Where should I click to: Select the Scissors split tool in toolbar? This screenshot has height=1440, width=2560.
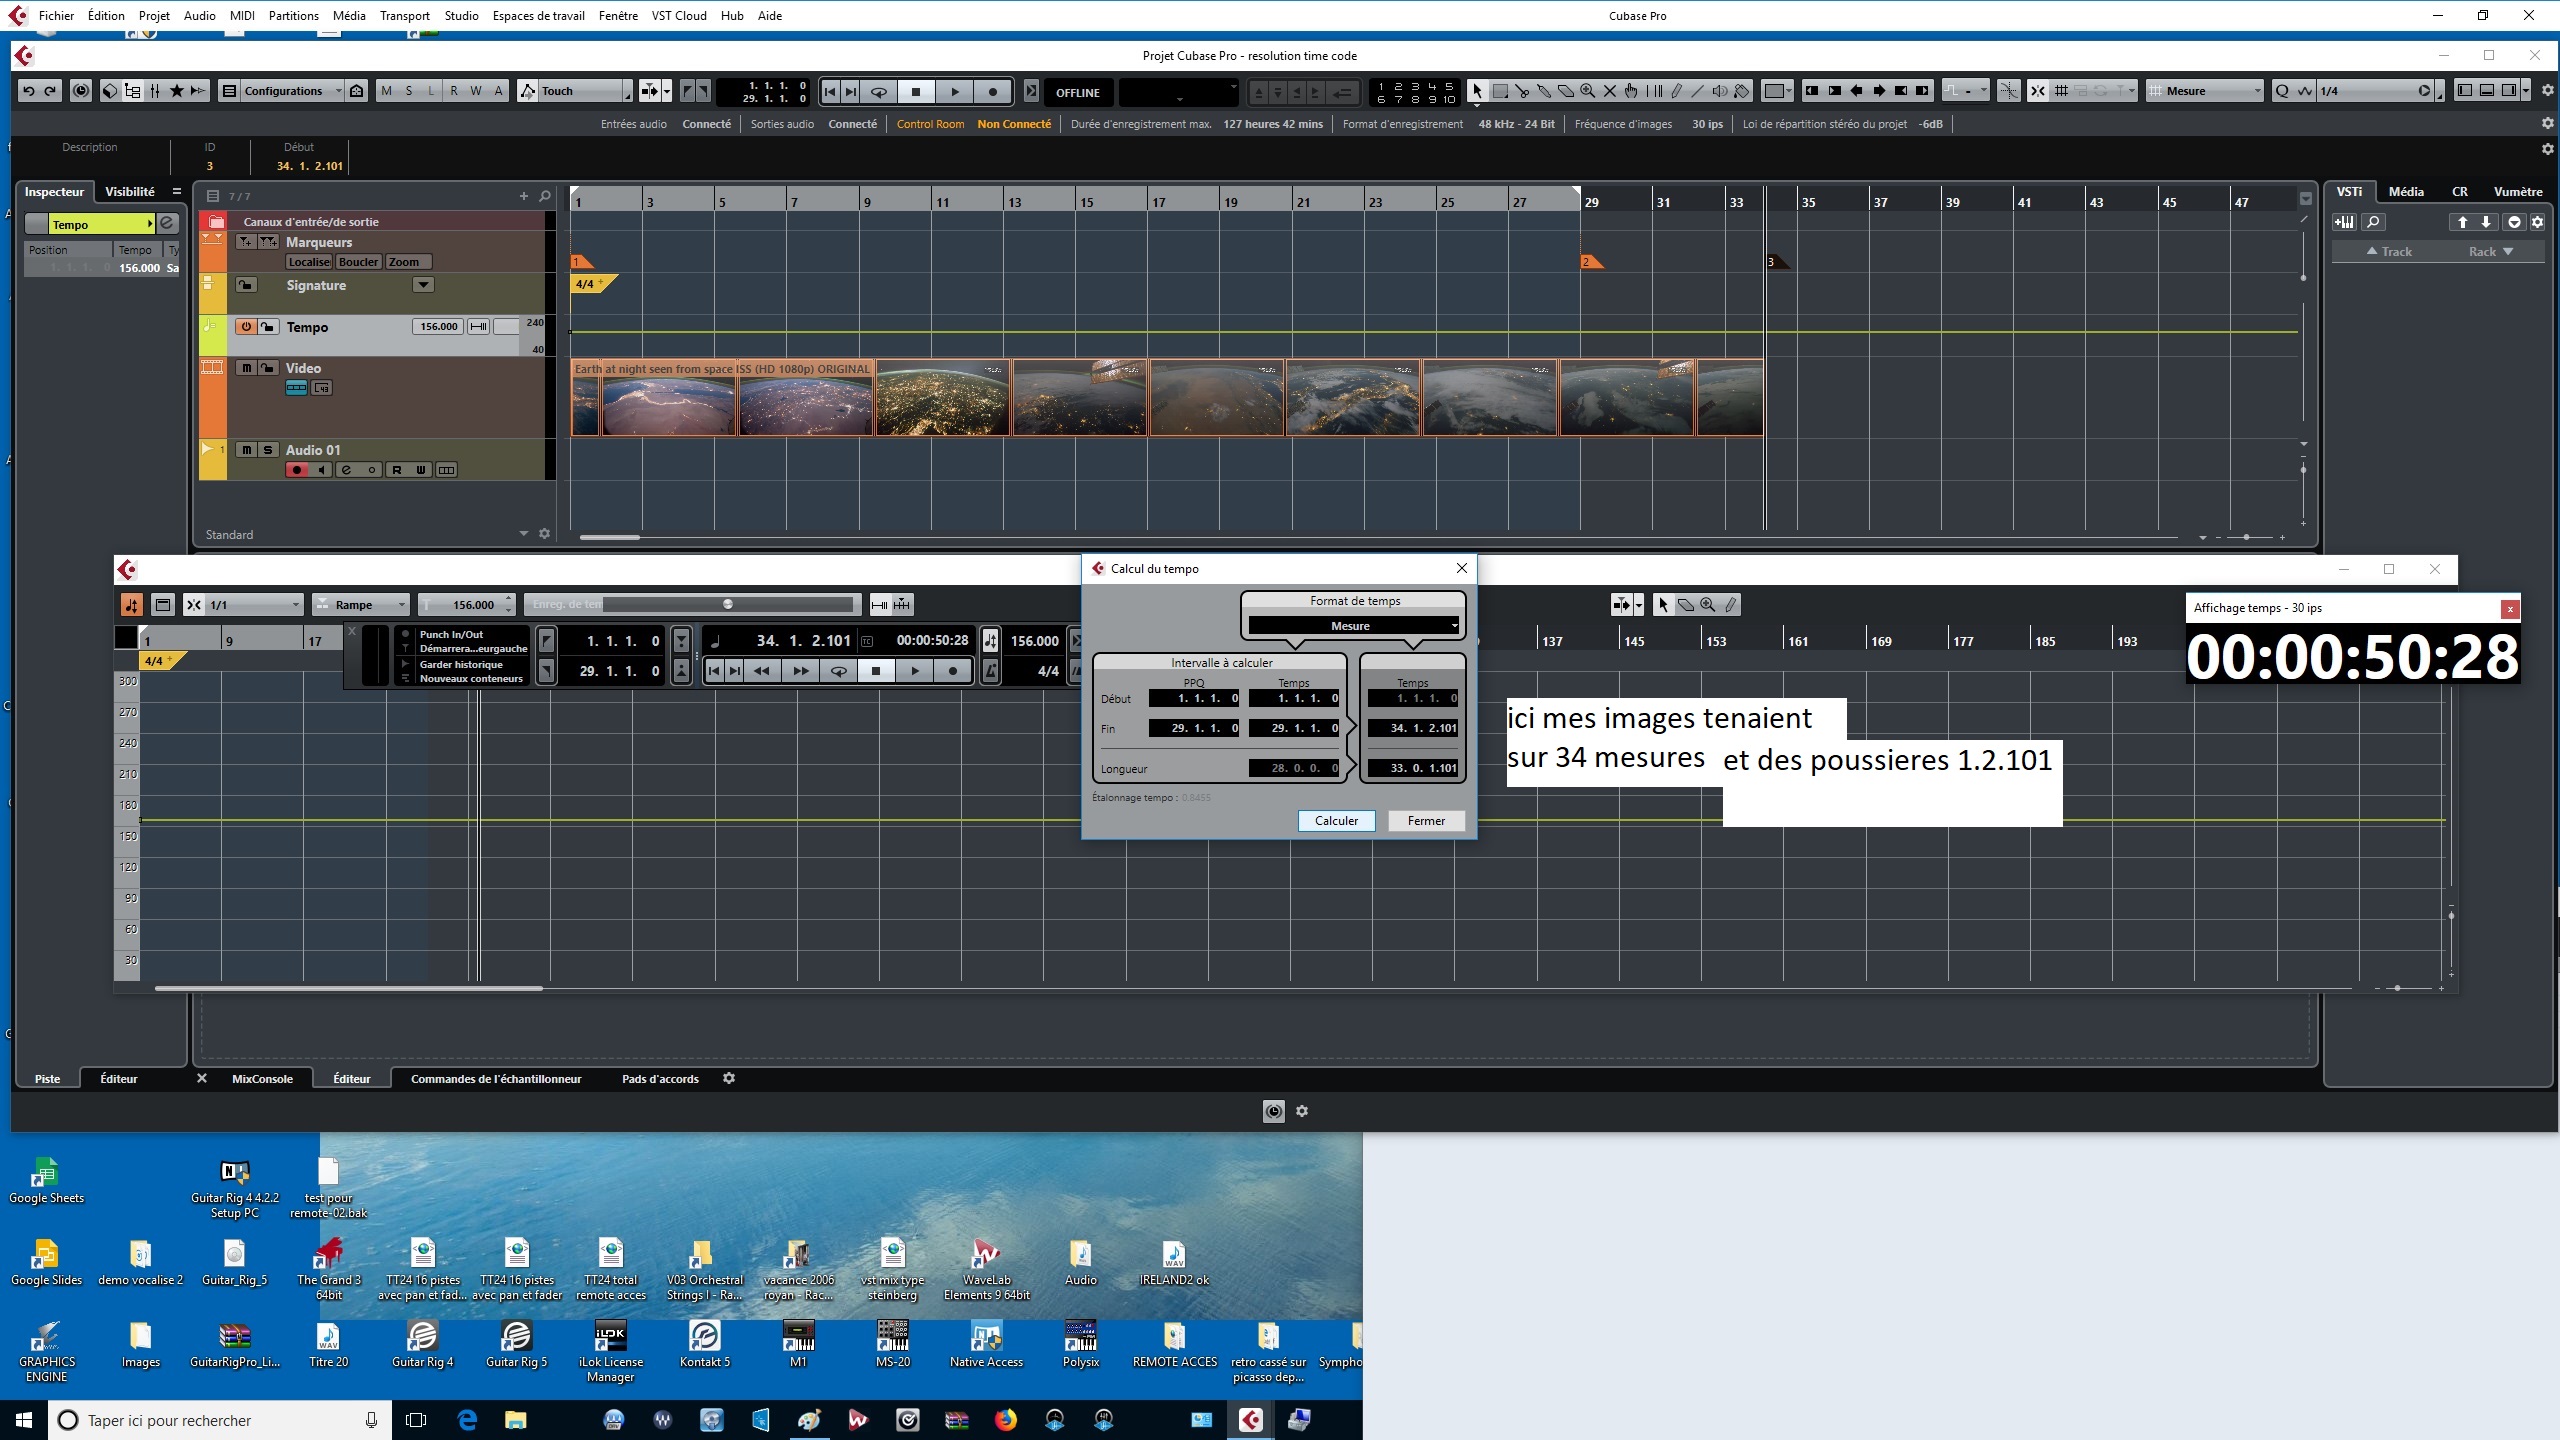click(1522, 91)
